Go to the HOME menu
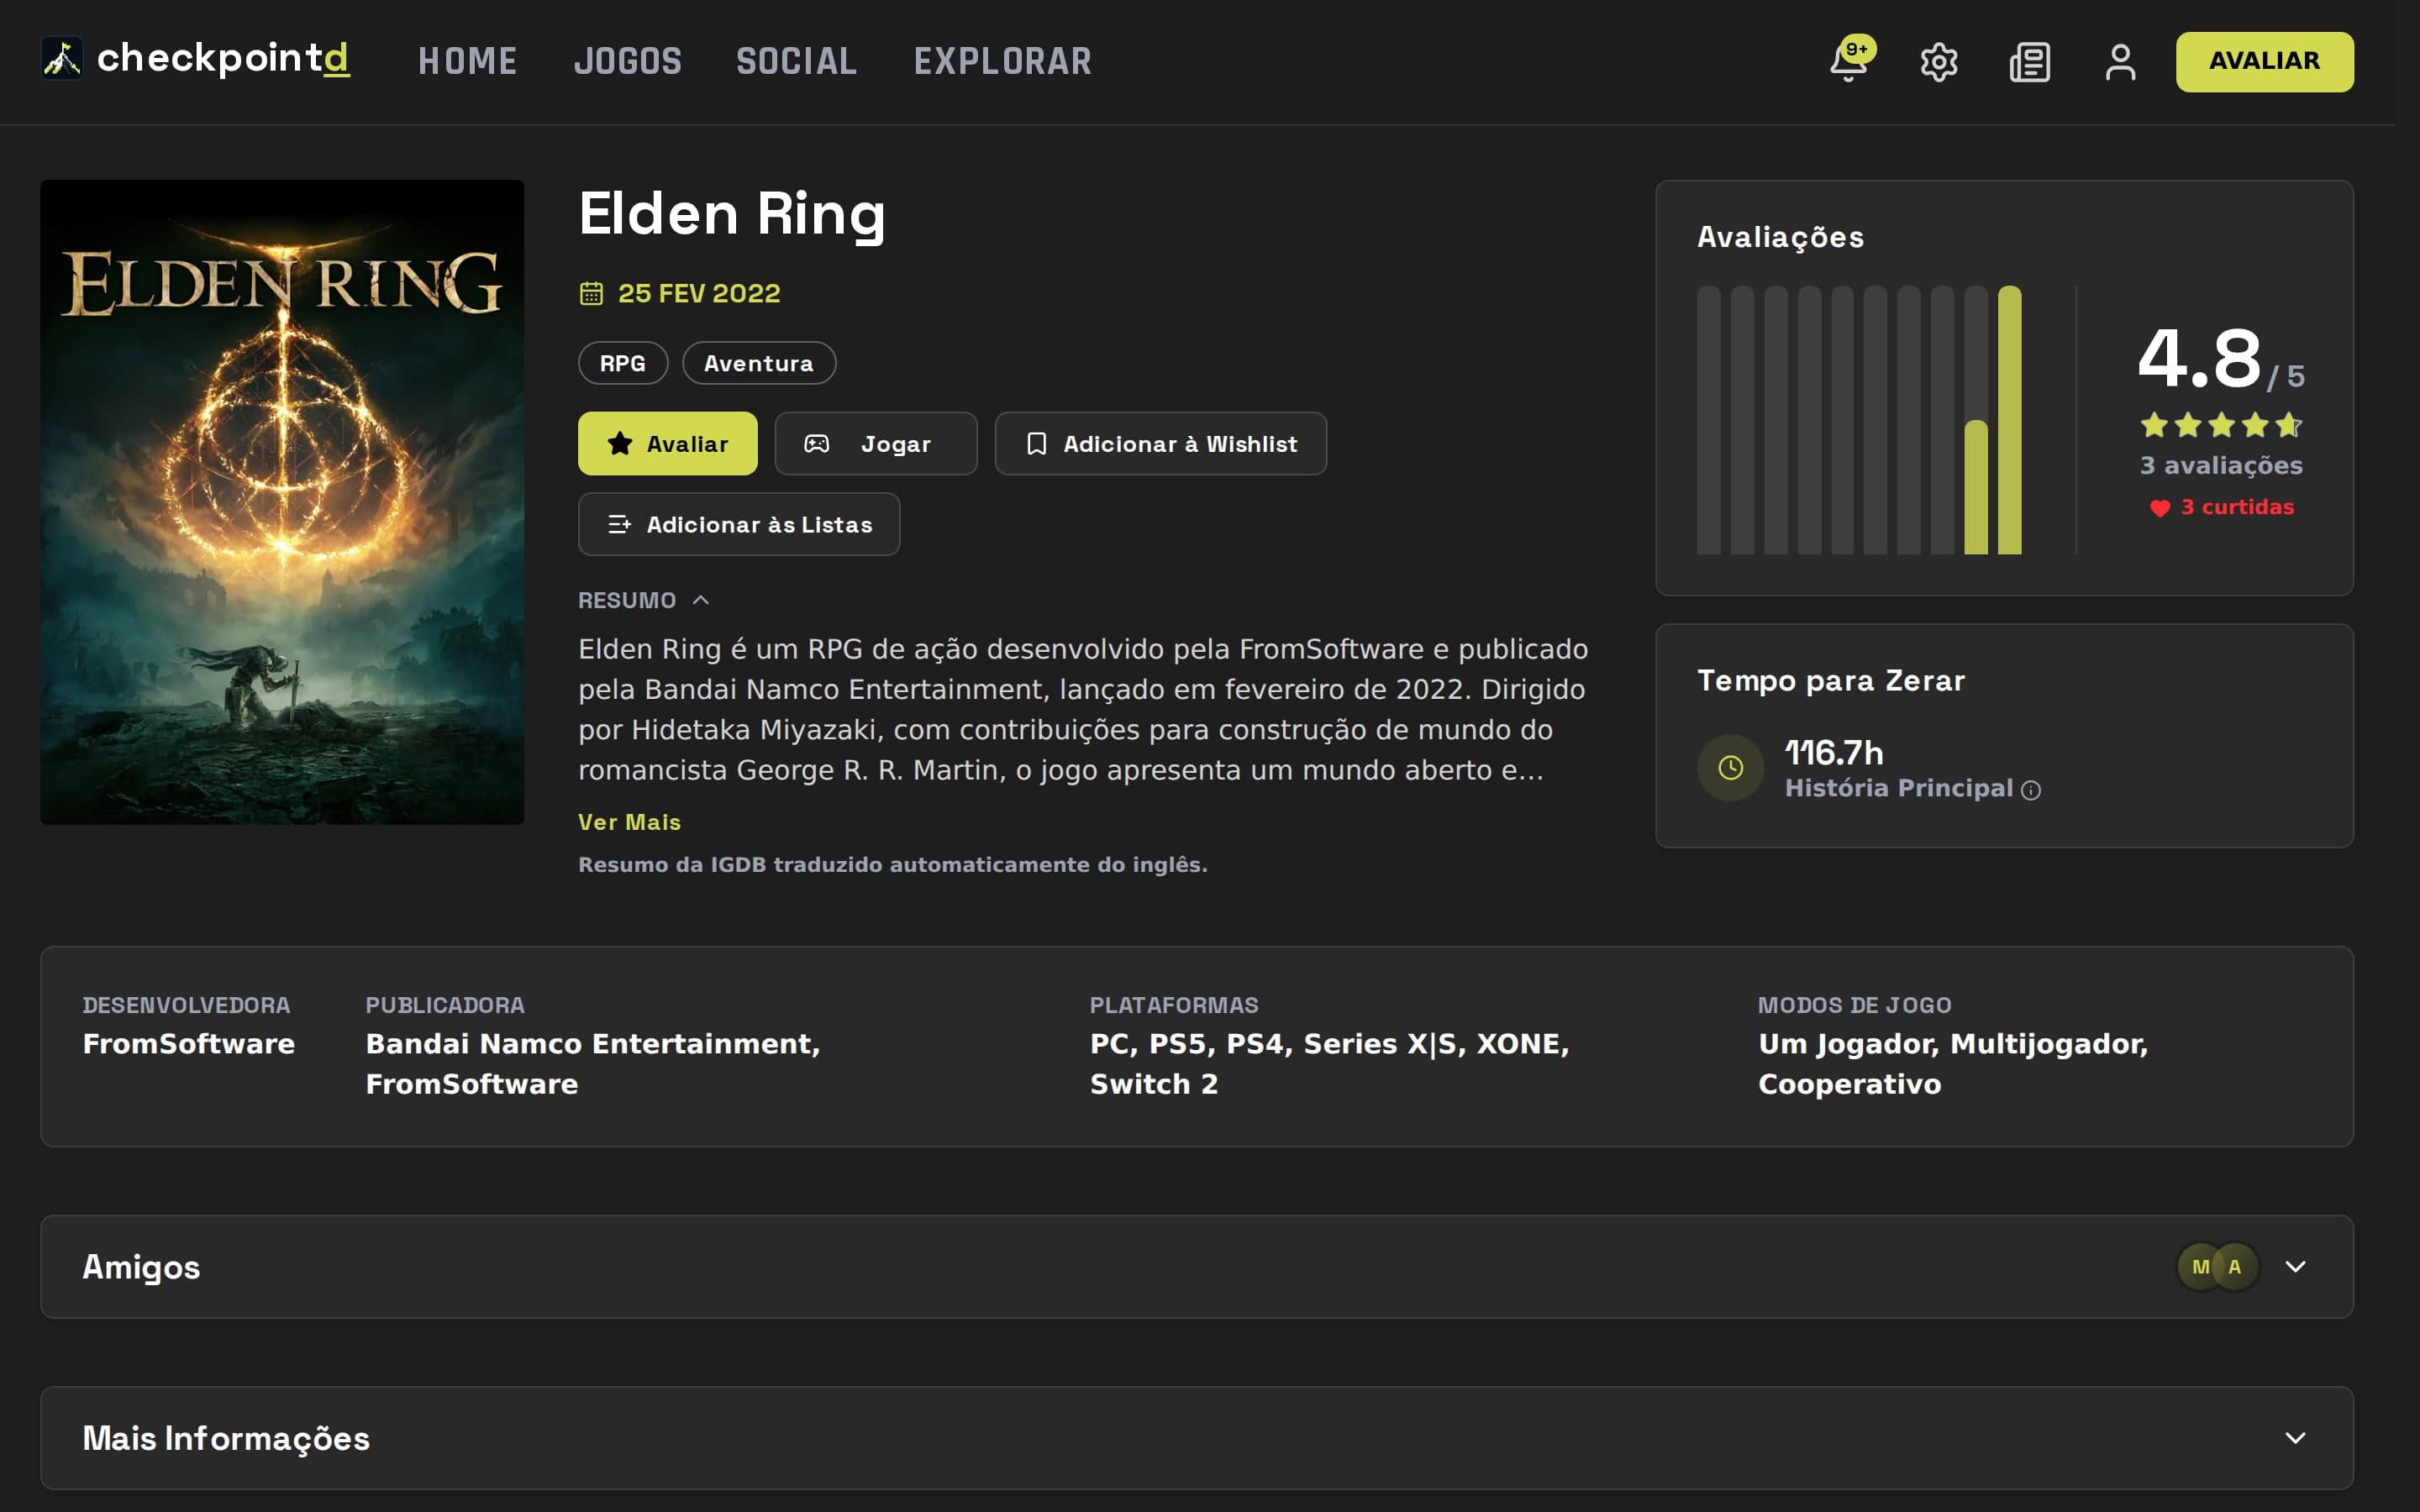Image resolution: width=2420 pixels, height=1512 pixels. 467,62
